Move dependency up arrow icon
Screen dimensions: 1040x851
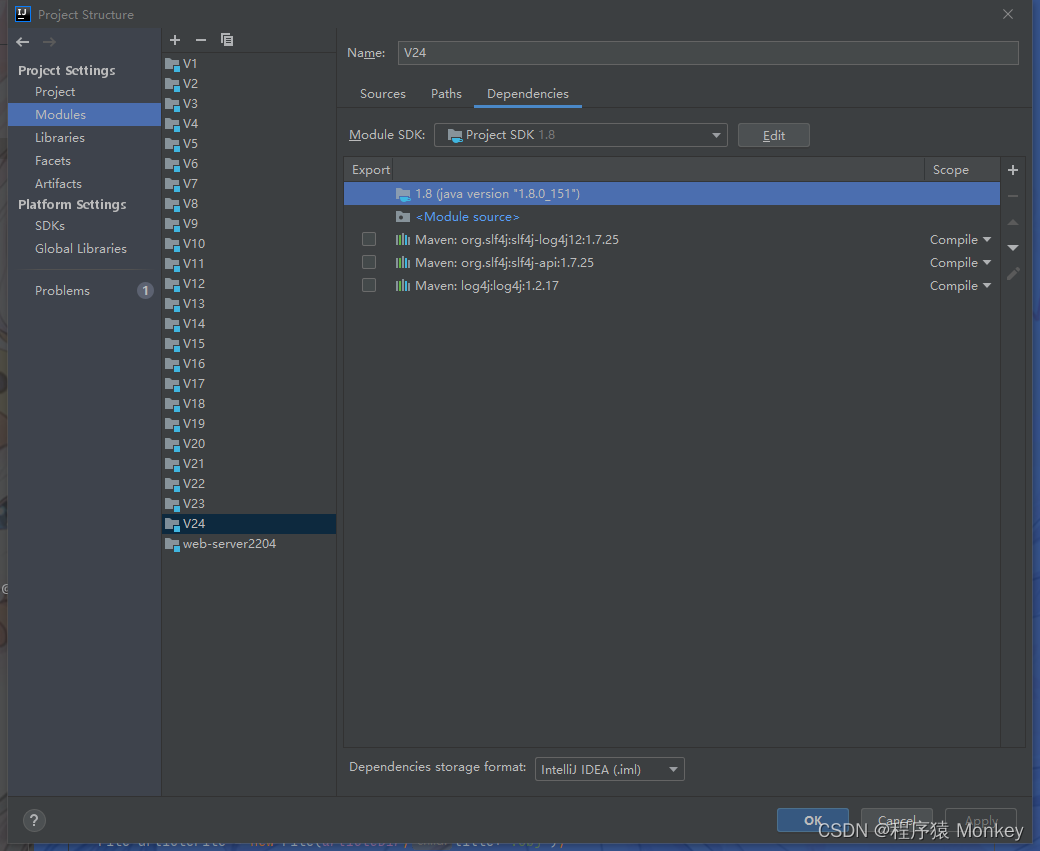click(1013, 222)
